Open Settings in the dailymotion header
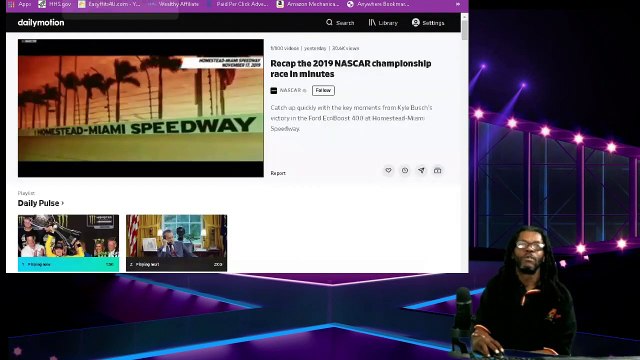Screen dimensions: 640x360 [428, 23]
